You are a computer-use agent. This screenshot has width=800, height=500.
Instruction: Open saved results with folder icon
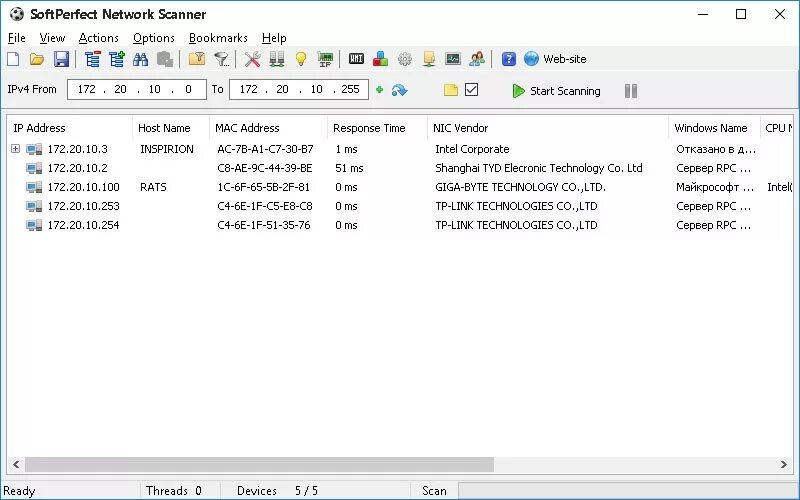click(37, 59)
